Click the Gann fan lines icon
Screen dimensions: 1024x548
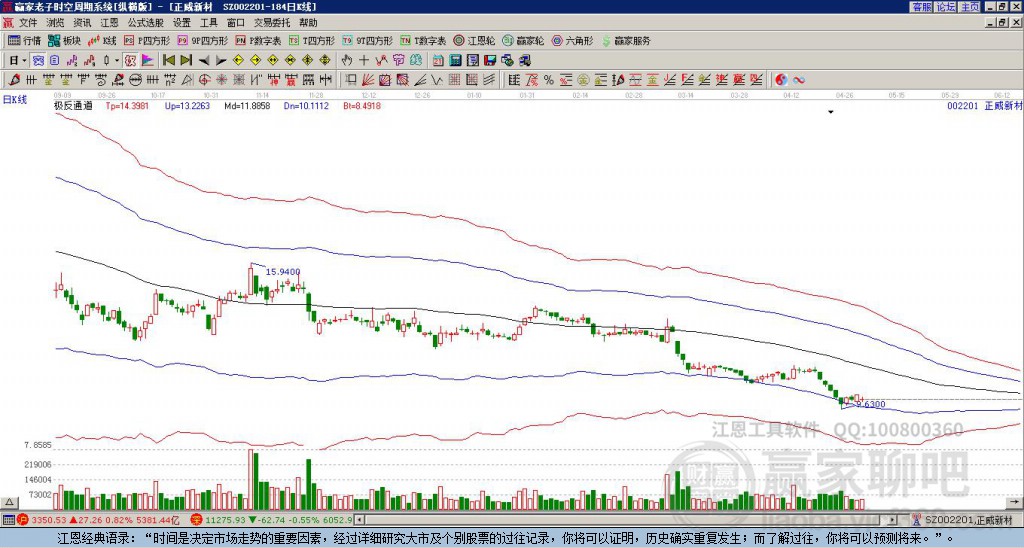[368, 80]
